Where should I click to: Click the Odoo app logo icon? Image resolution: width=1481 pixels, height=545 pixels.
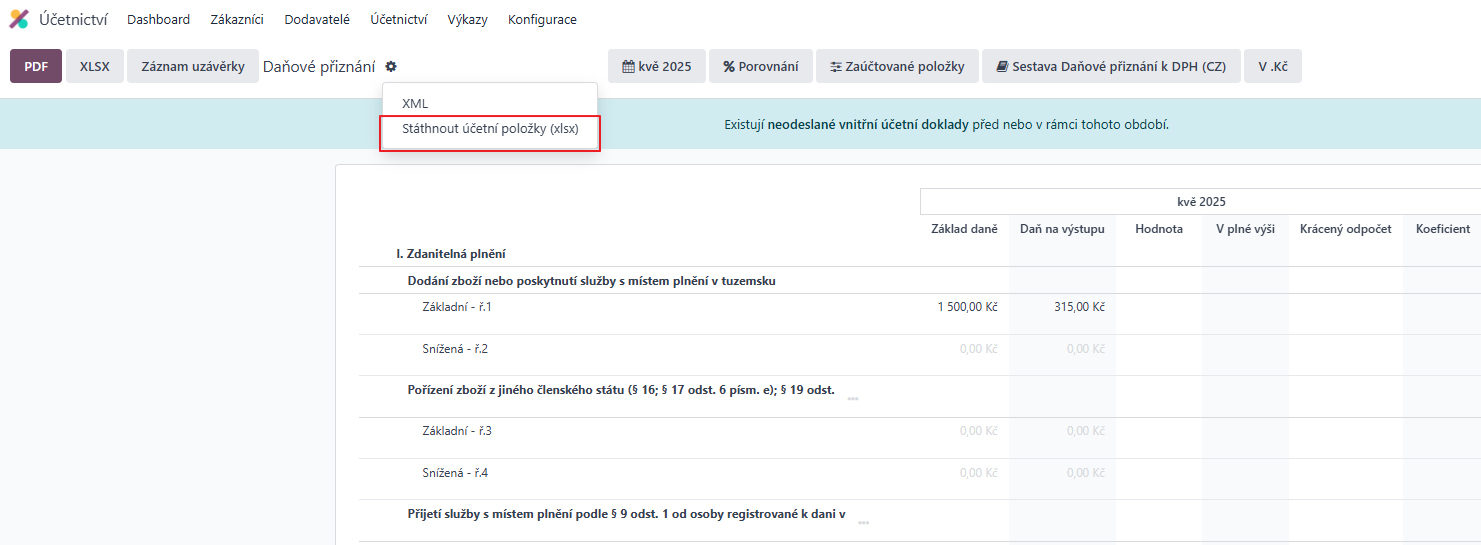point(19,19)
